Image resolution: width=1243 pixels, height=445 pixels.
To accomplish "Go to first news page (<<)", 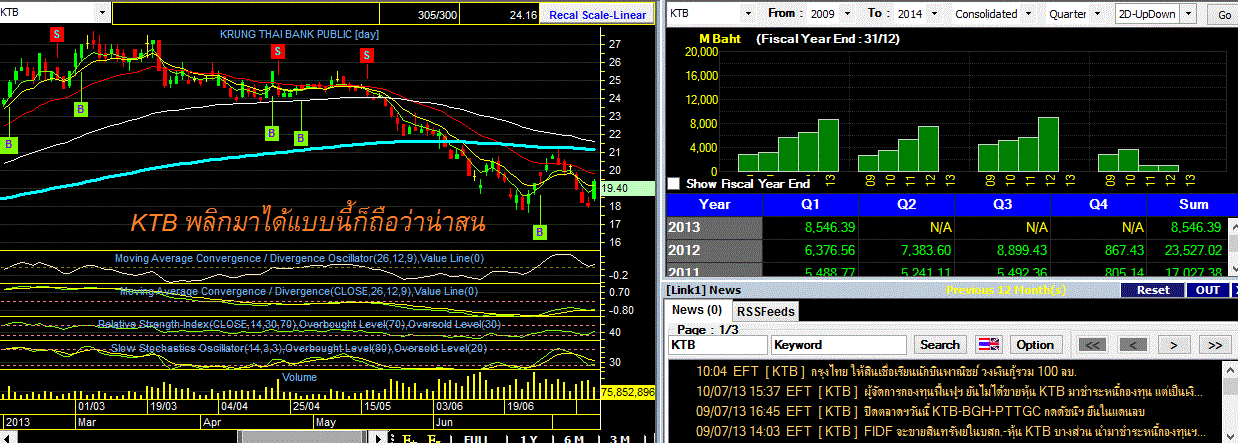I will [x=1093, y=345].
